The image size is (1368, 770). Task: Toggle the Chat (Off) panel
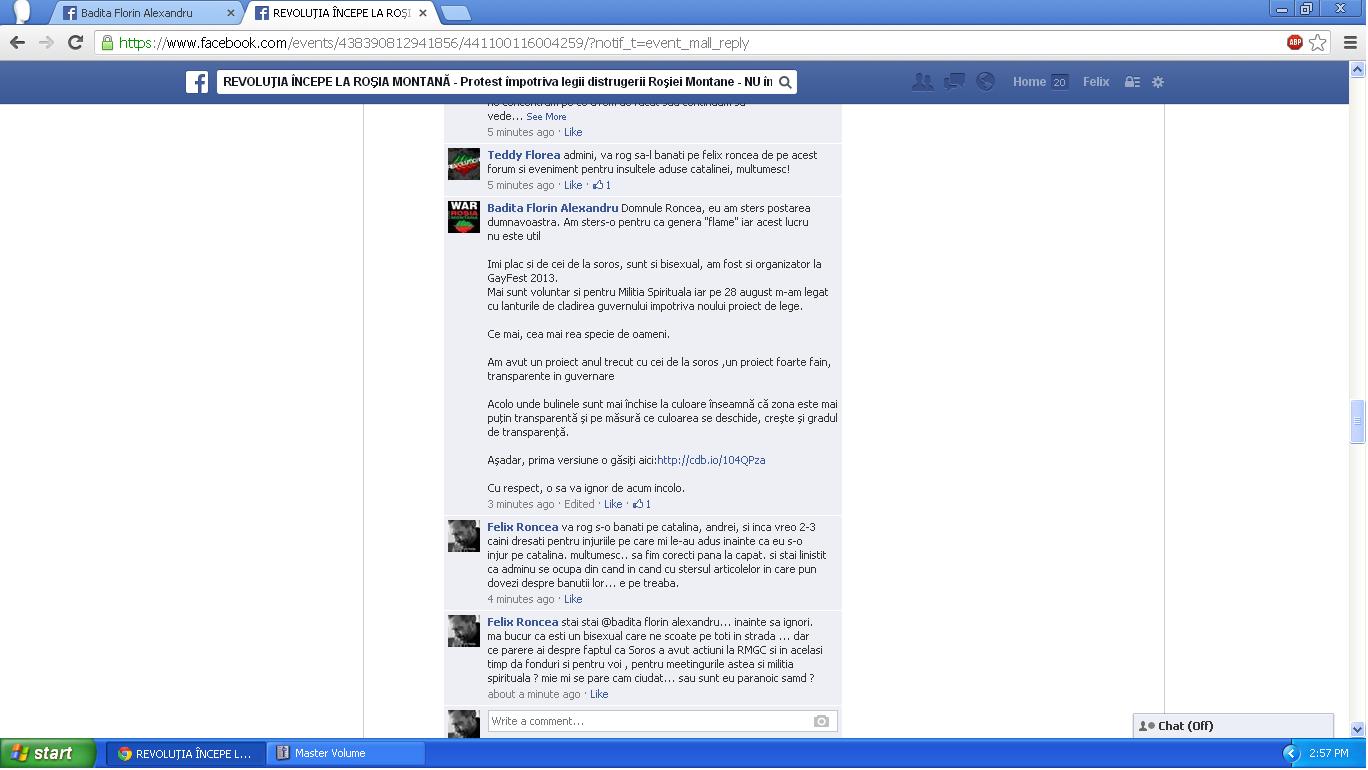click(1232, 726)
